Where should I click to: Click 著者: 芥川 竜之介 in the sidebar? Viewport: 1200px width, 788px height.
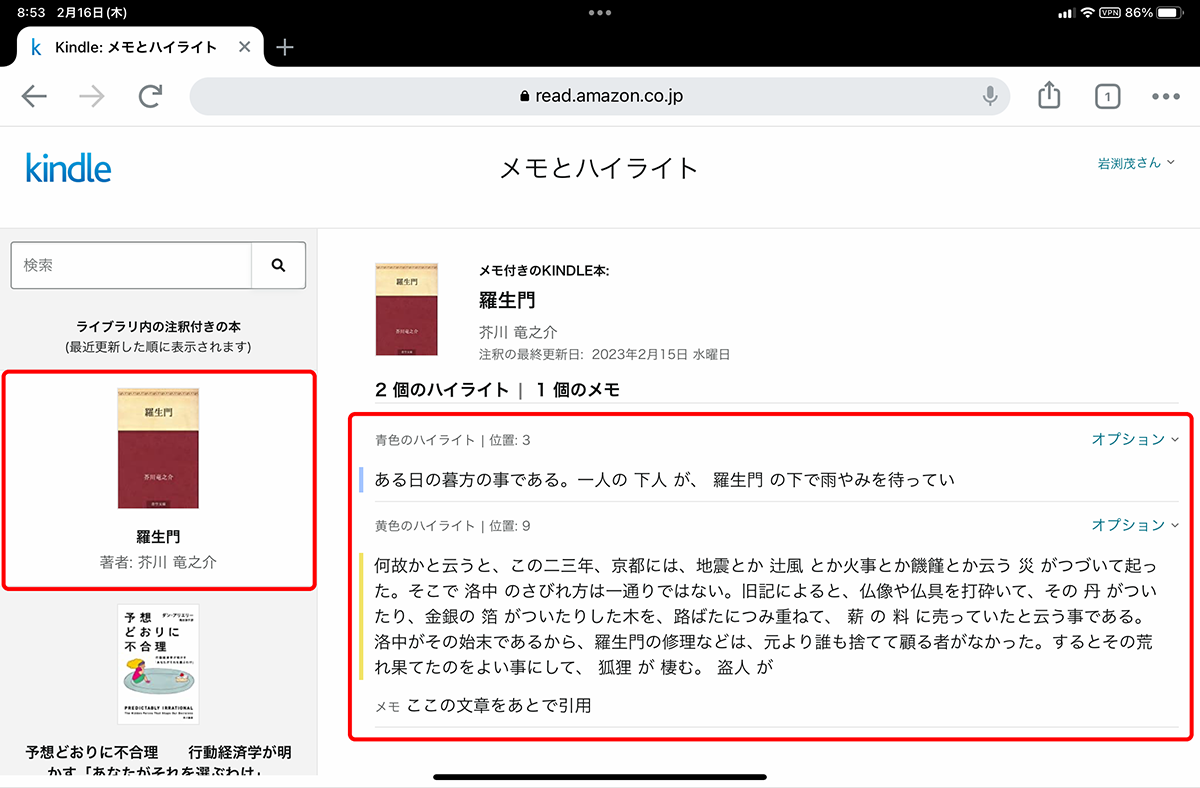click(x=158, y=562)
